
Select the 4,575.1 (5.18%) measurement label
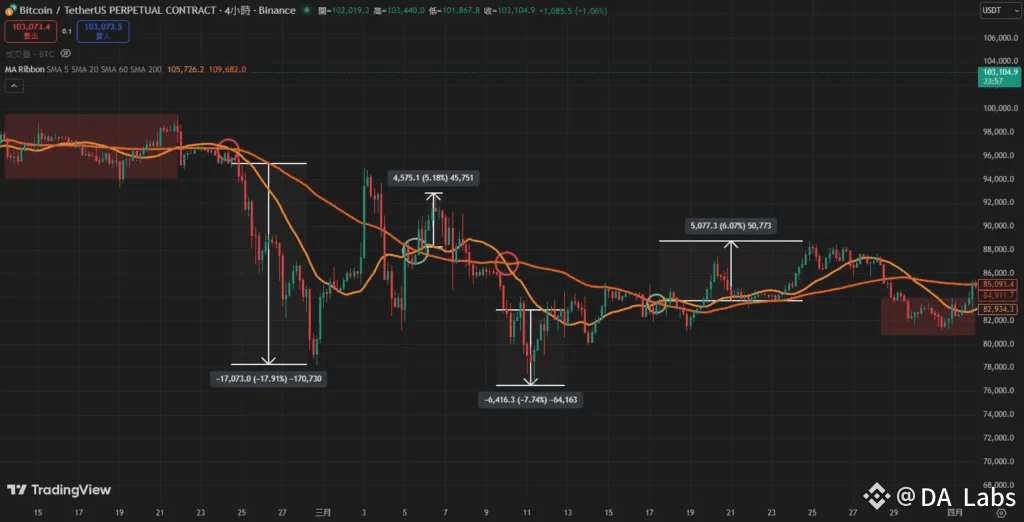click(434, 177)
